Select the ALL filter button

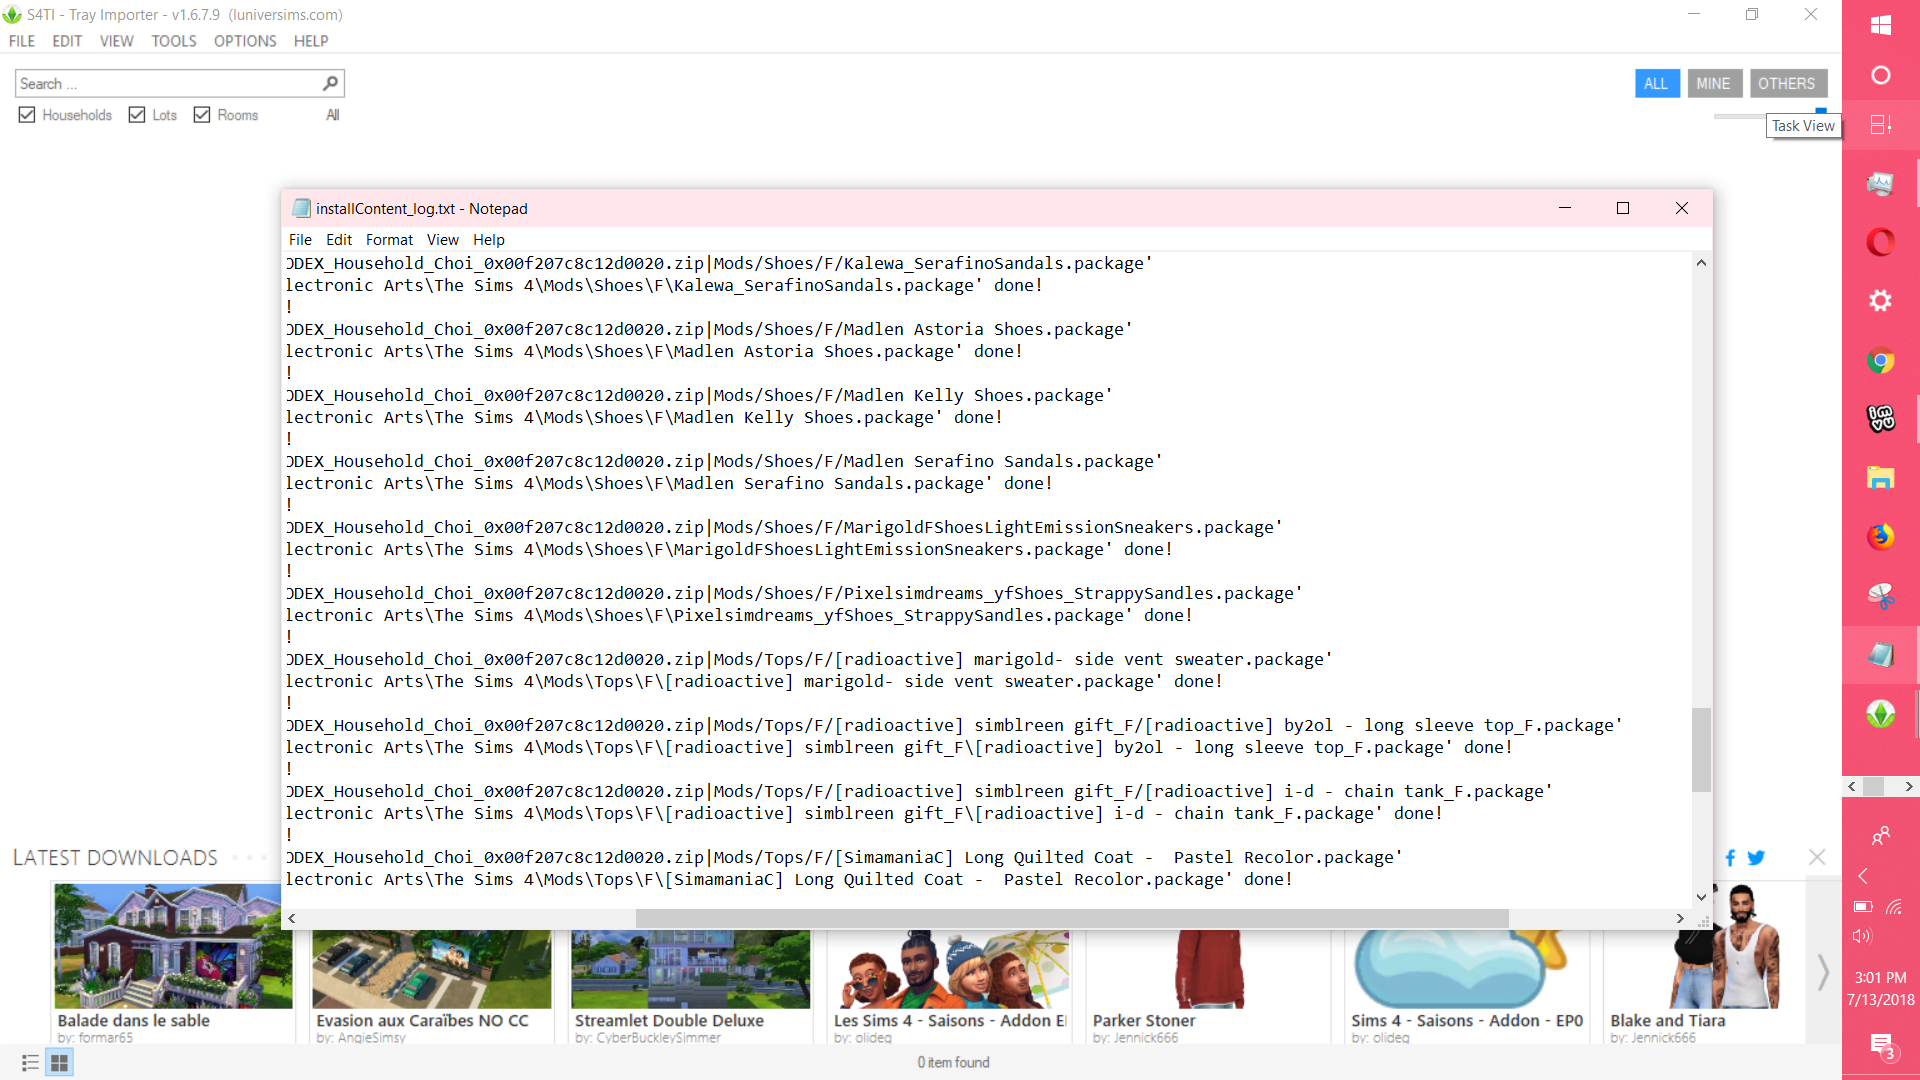(x=1656, y=83)
